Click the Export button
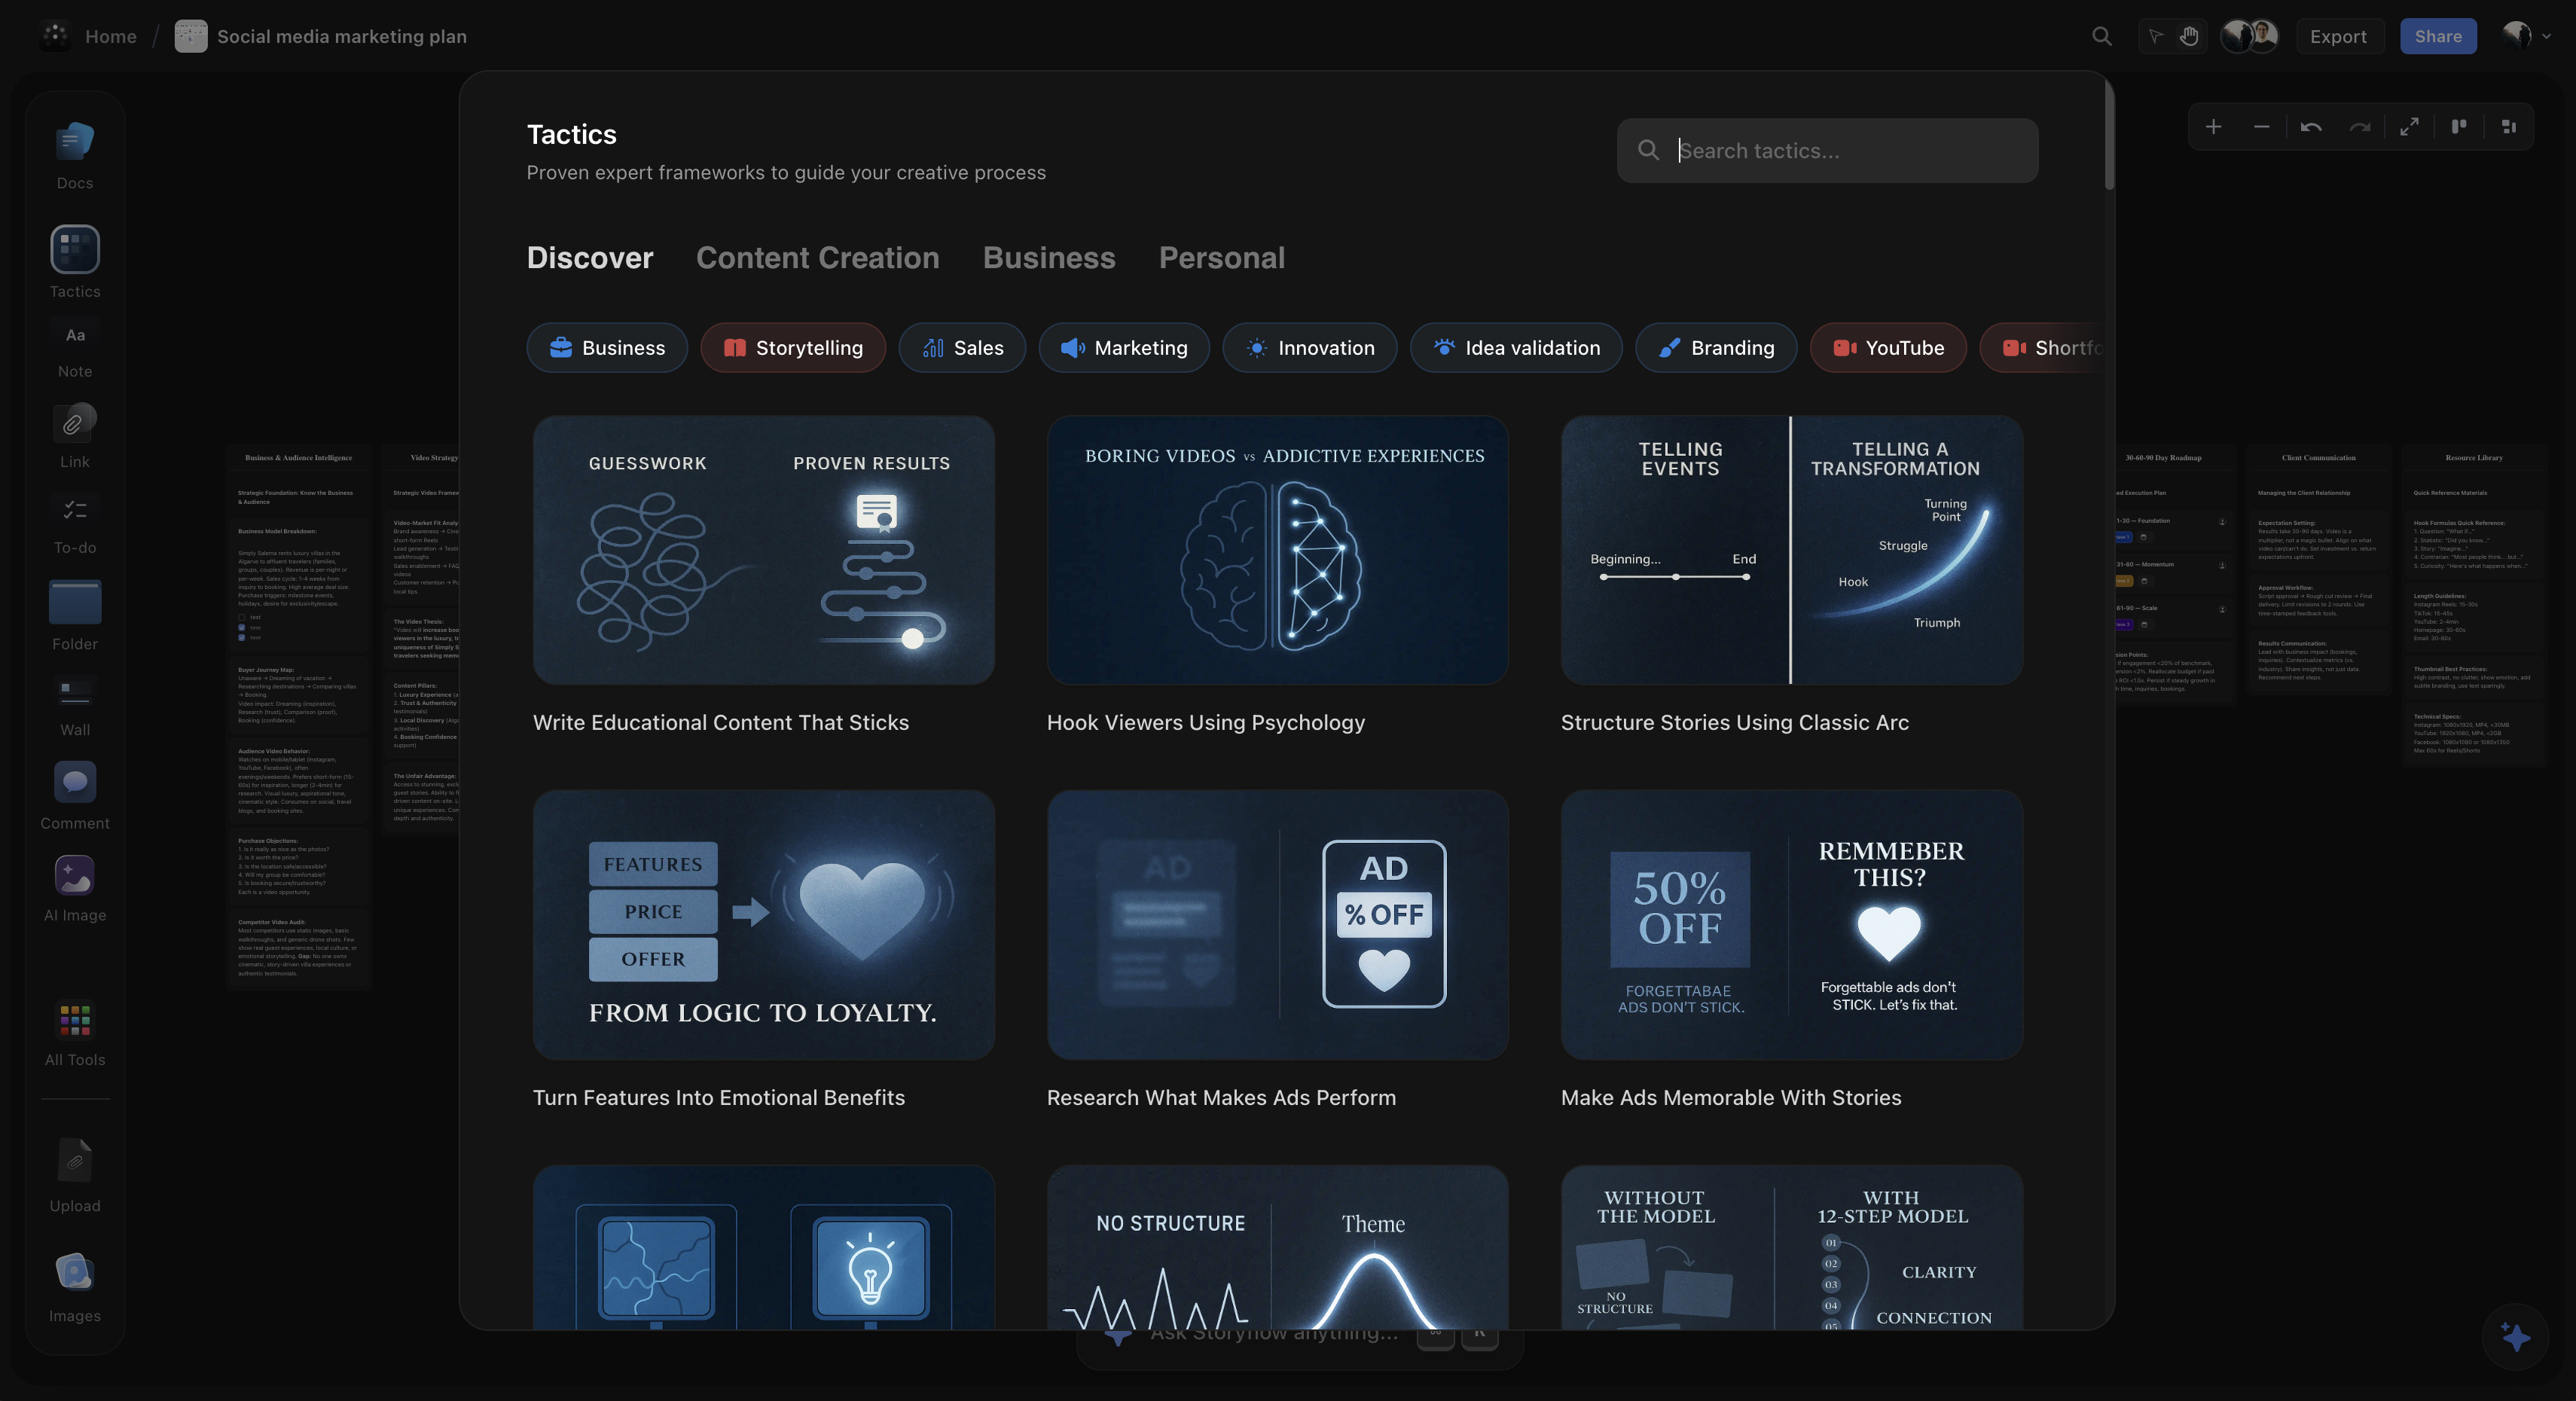Image resolution: width=2576 pixels, height=1401 pixels. coord(2337,37)
